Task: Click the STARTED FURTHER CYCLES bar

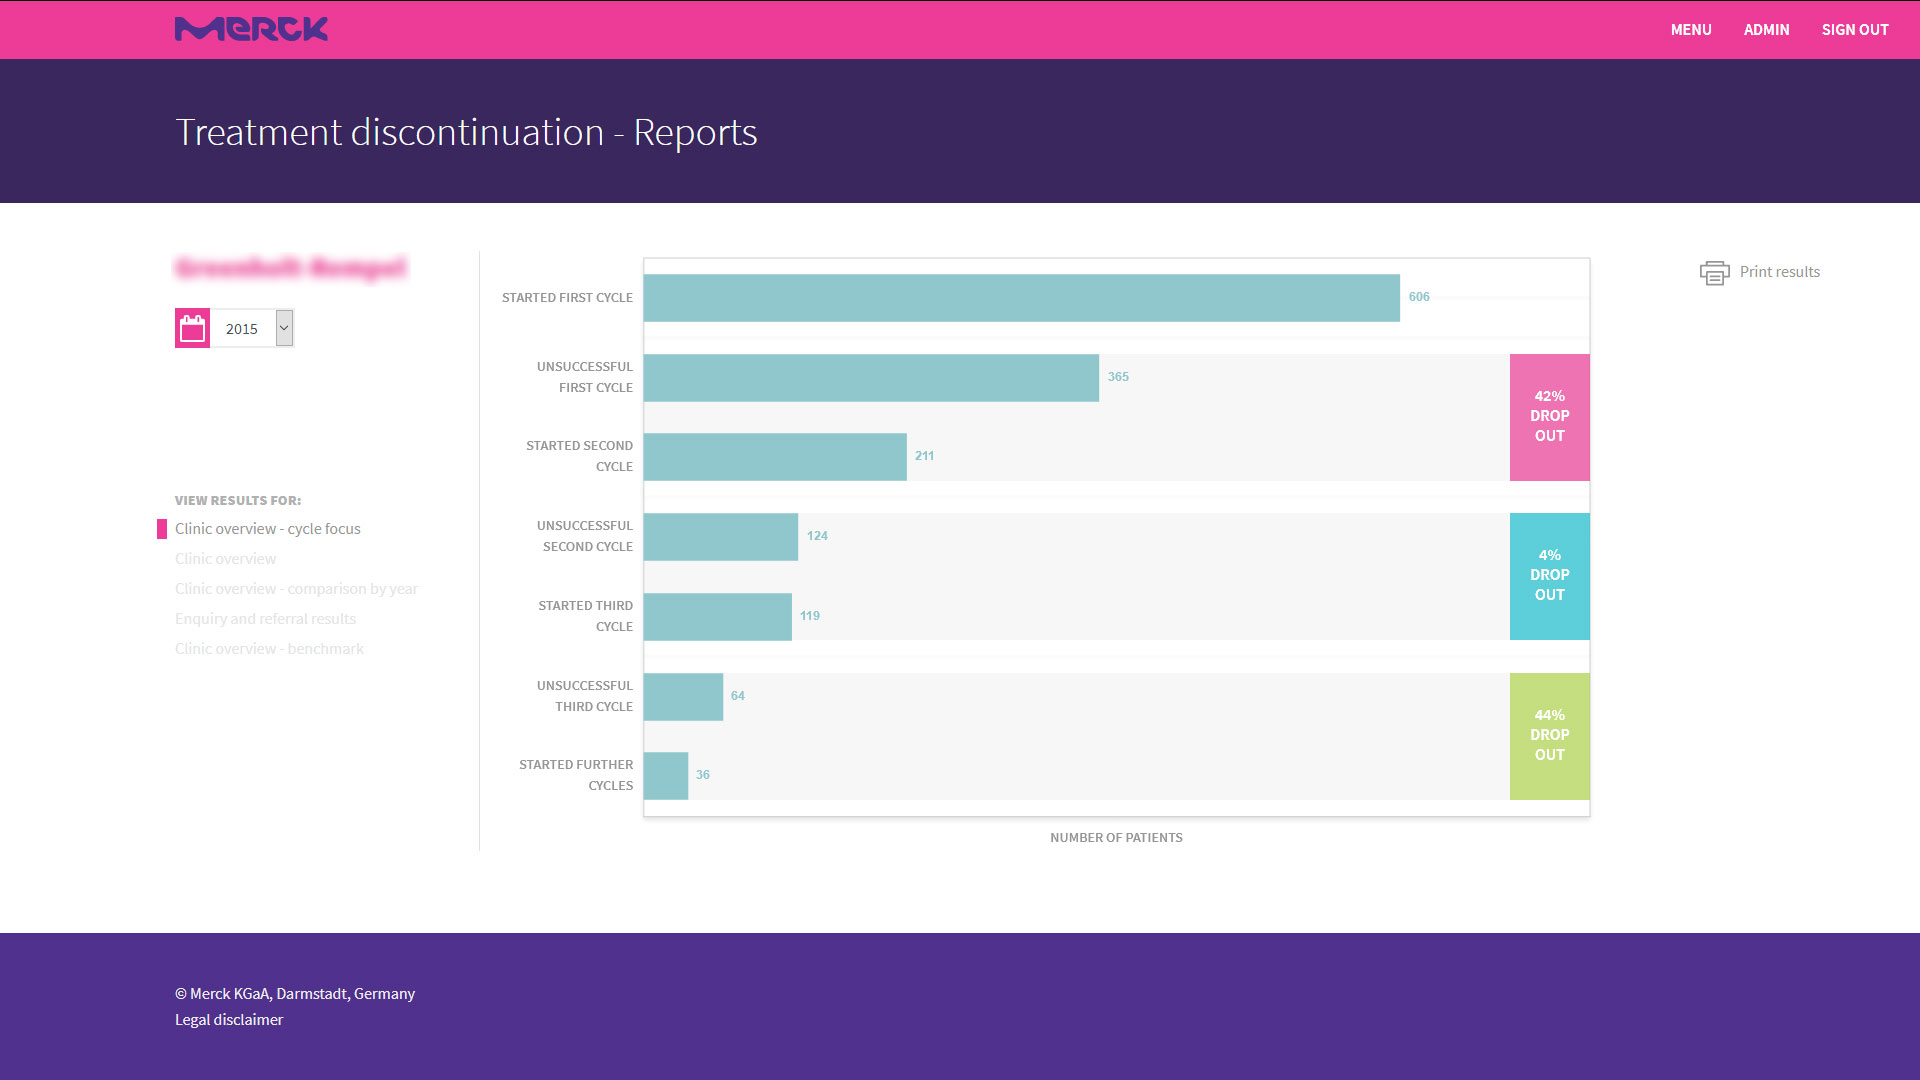Action: click(665, 775)
